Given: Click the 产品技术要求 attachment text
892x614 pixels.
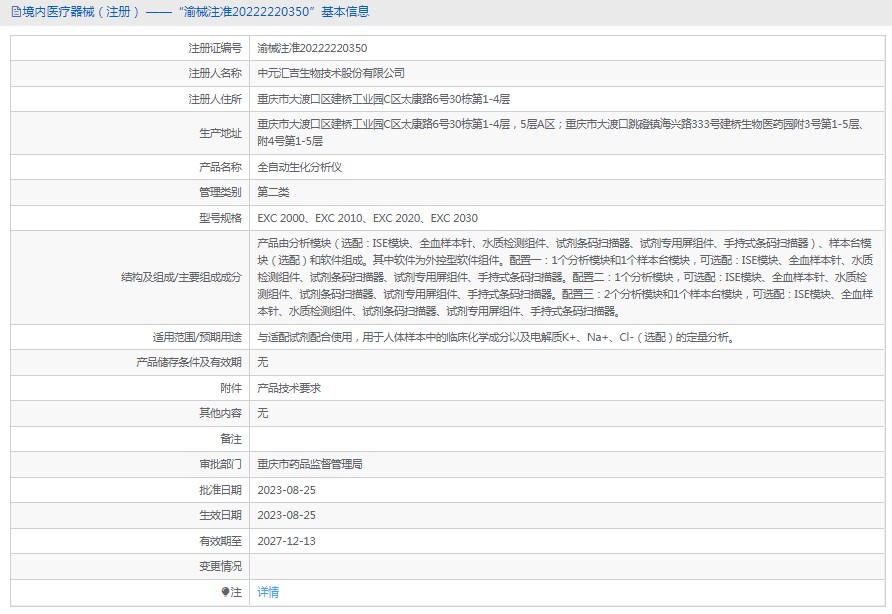Looking at the screenshot, I should (289, 388).
